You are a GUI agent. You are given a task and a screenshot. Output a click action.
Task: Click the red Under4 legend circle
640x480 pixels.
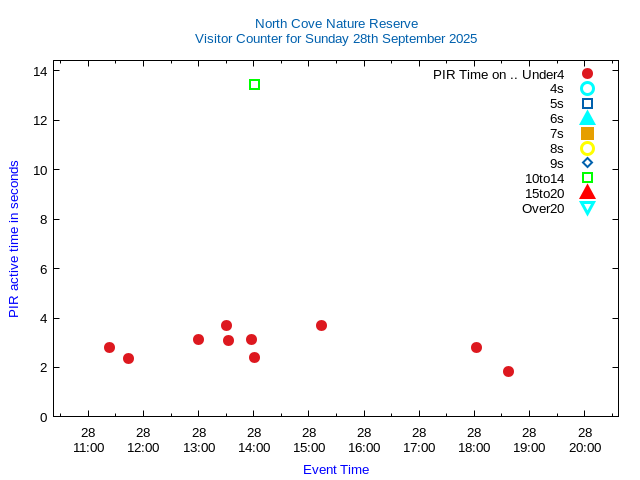pyautogui.click(x=587, y=74)
